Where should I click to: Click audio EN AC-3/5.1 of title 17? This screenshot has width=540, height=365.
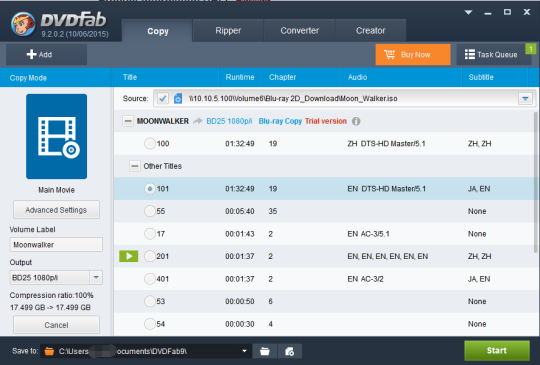[x=368, y=234]
